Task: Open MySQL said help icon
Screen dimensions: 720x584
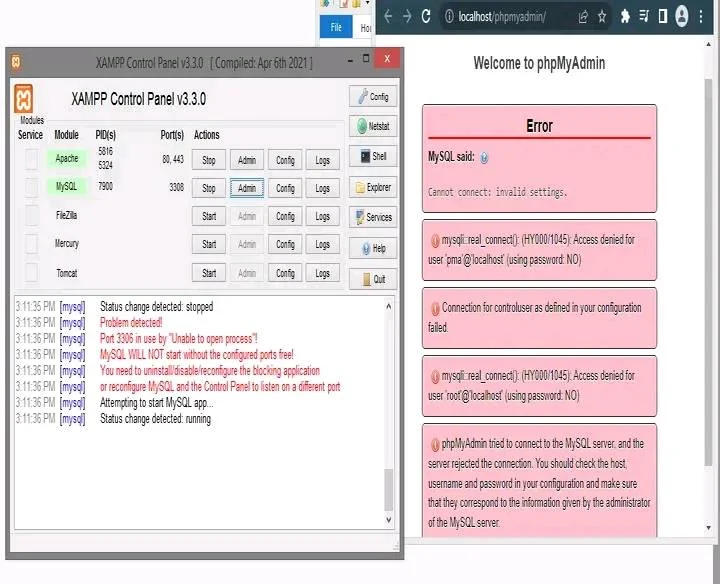Action: click(x=484, y=158)
